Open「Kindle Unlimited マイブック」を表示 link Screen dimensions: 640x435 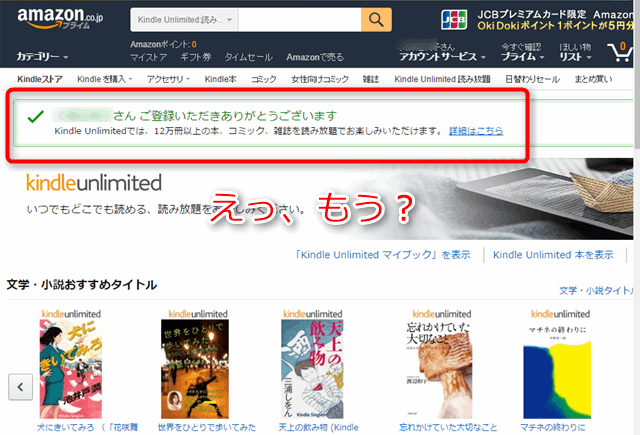tap(382, 255)
